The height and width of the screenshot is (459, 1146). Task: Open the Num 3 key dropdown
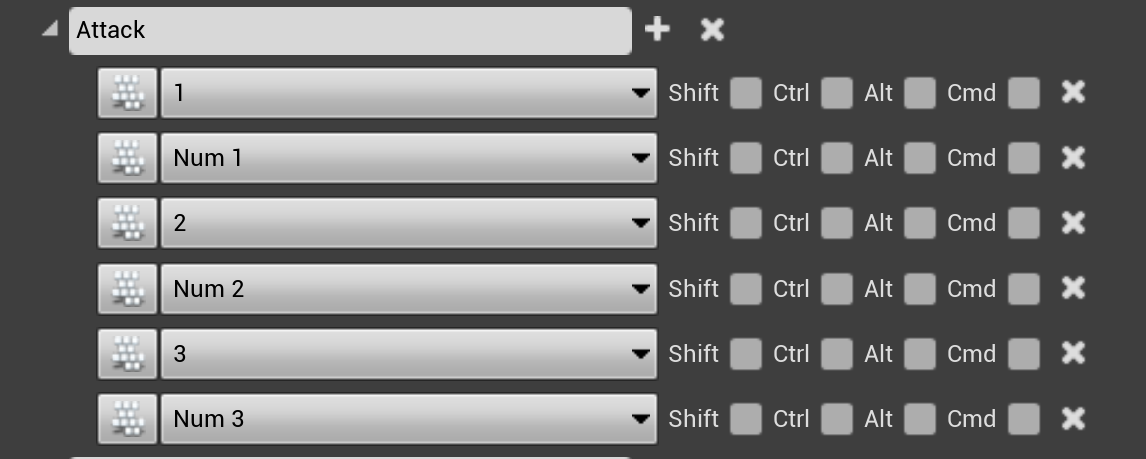pyautogui.click(x=408, y=419)
